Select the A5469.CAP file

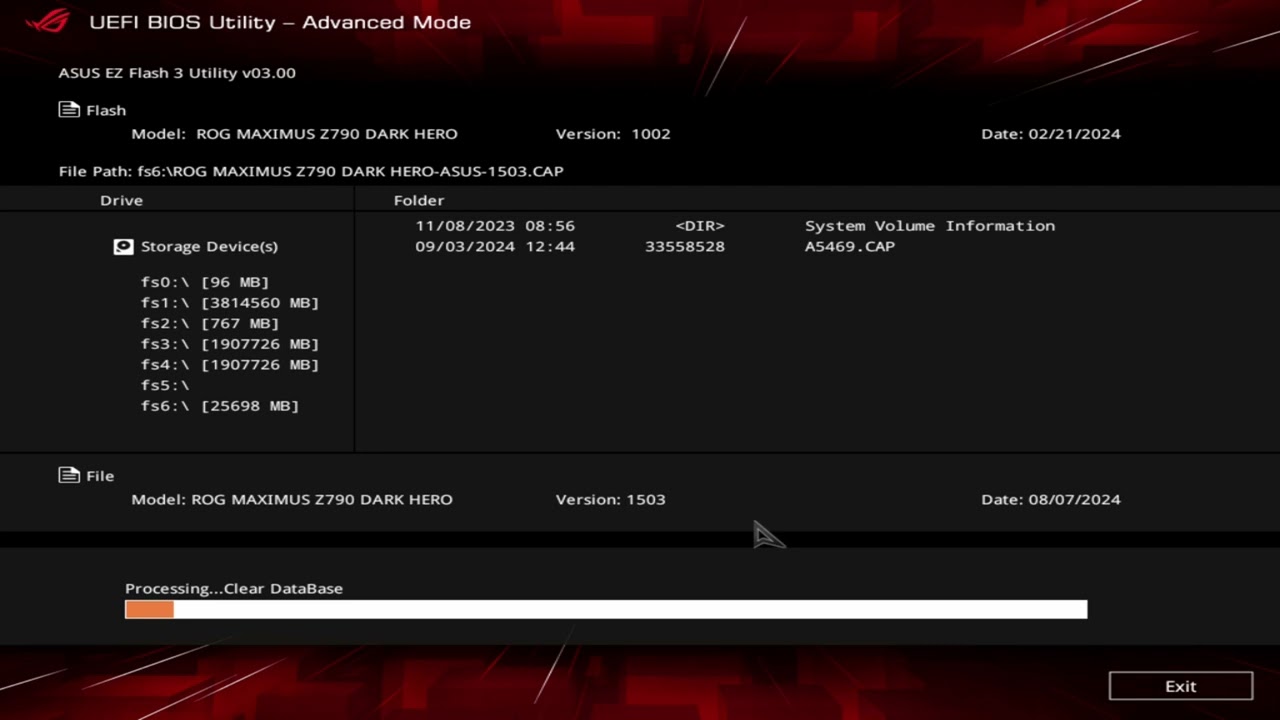[x=850, y=246]
